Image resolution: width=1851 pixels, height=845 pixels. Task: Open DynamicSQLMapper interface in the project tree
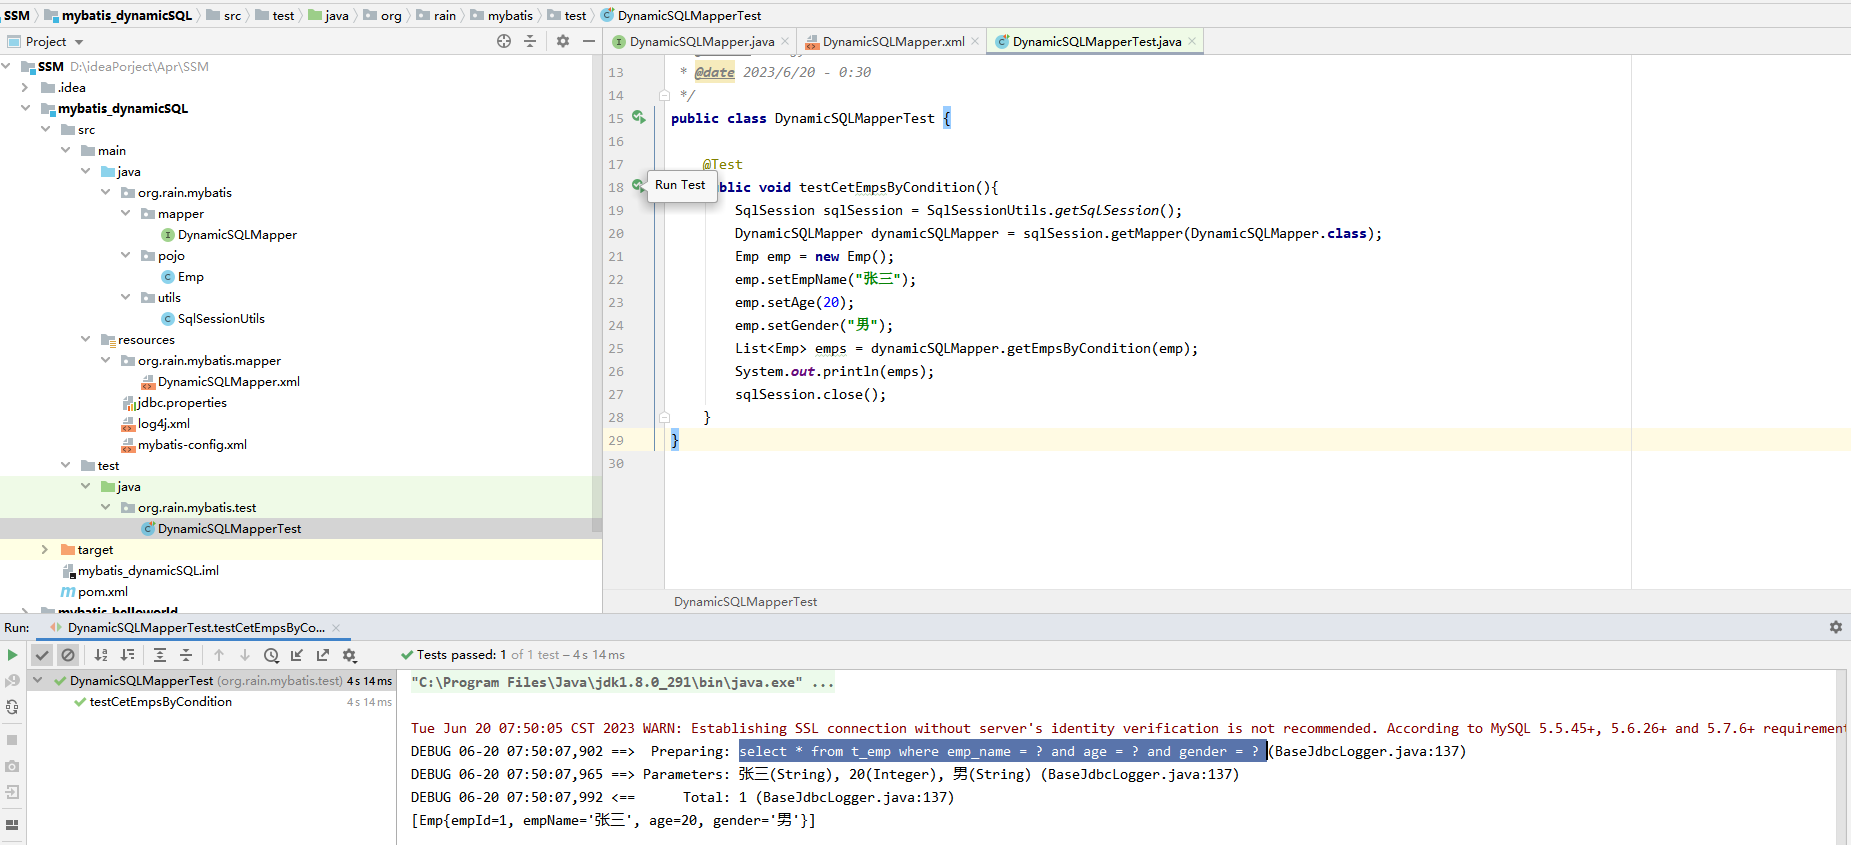(237, 234)
